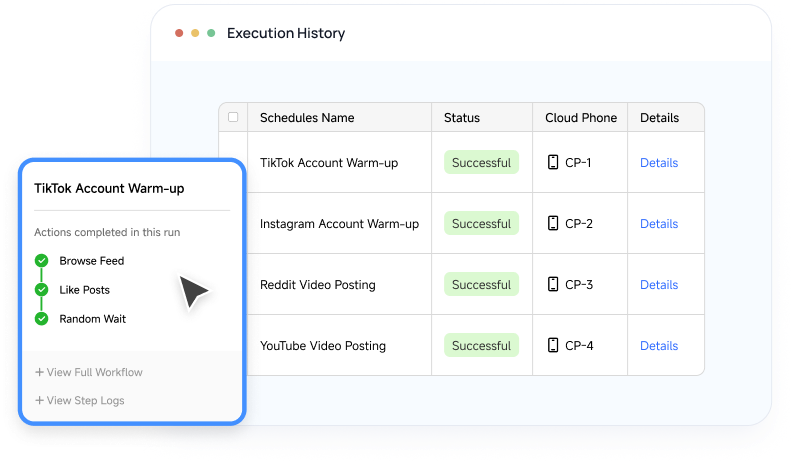Select the YouTube Video Posting schedule name
The width and height of the screenshot is (793, 462).
pos(323,346)
